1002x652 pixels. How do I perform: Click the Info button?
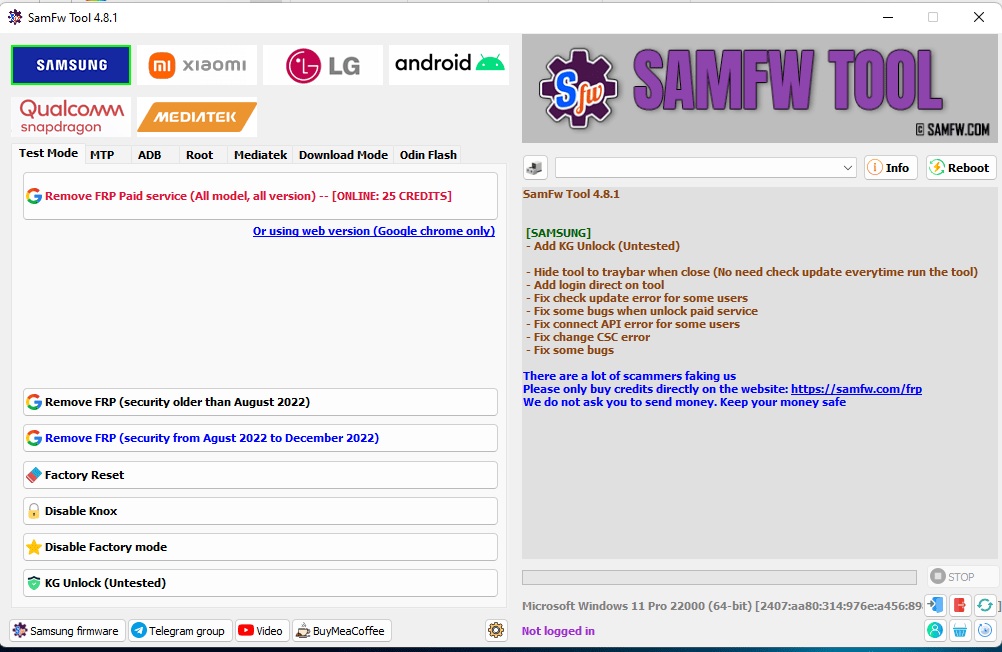coord(889,167)
